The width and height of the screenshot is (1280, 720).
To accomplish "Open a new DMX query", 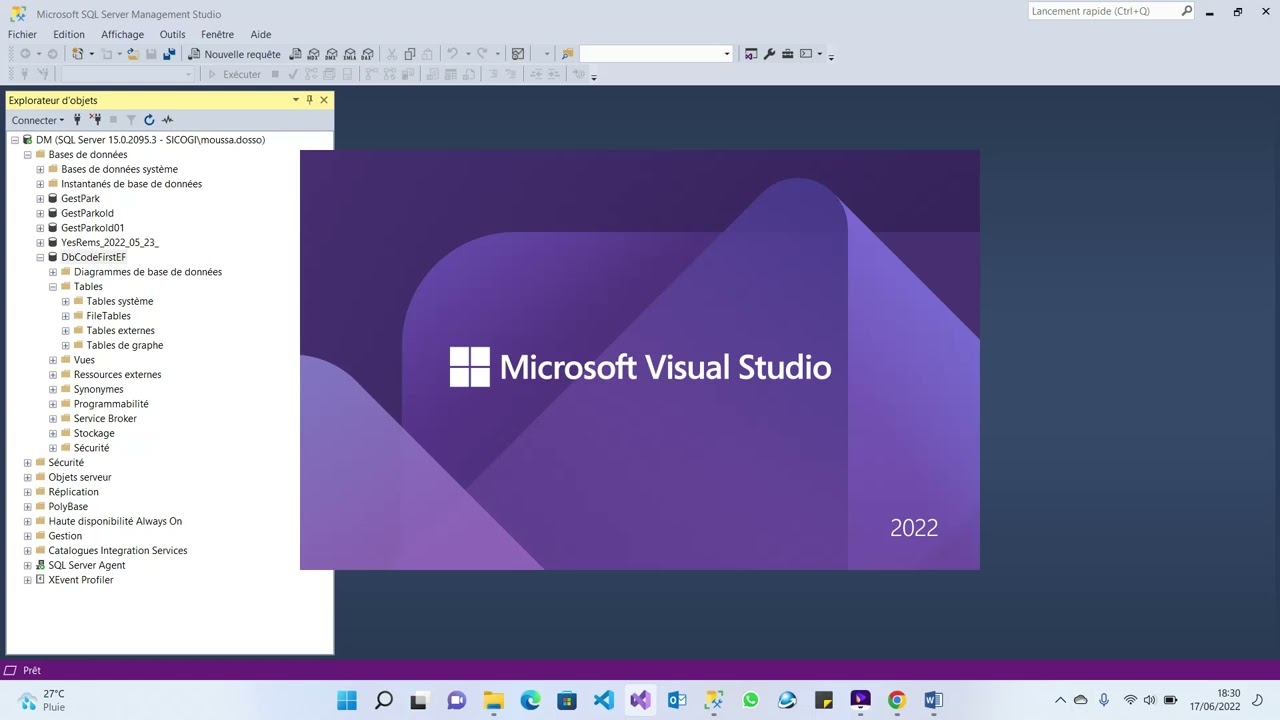I will [x=331, y=54].
